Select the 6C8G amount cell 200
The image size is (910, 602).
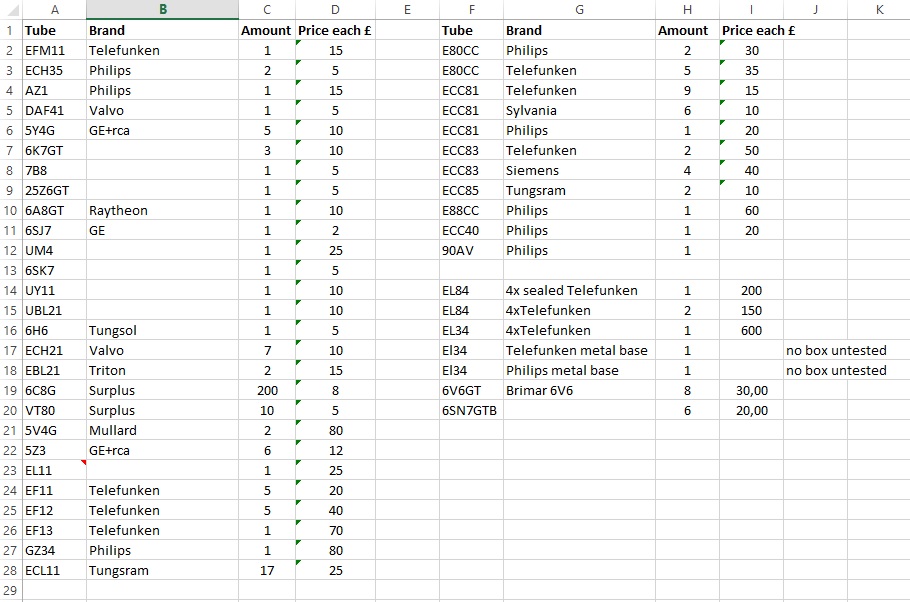pyautogui.click(x=267, y=390)
